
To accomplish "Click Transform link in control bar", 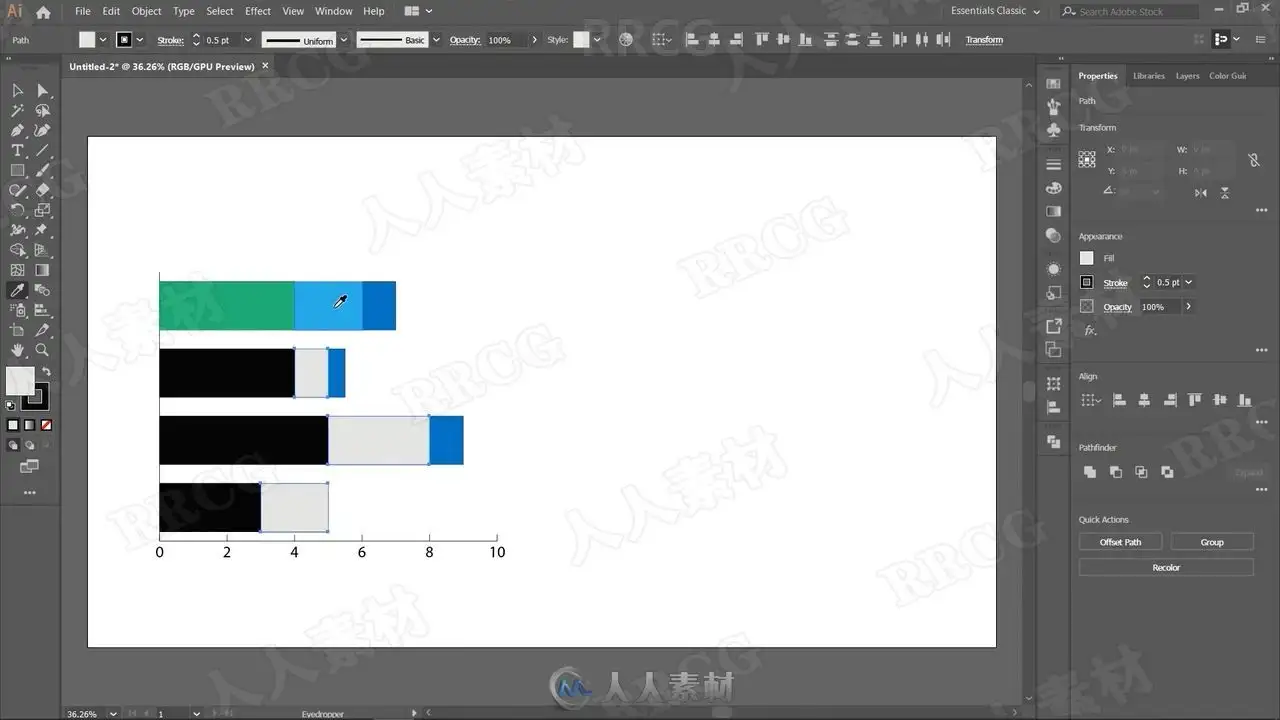I will tap(984, 40).
